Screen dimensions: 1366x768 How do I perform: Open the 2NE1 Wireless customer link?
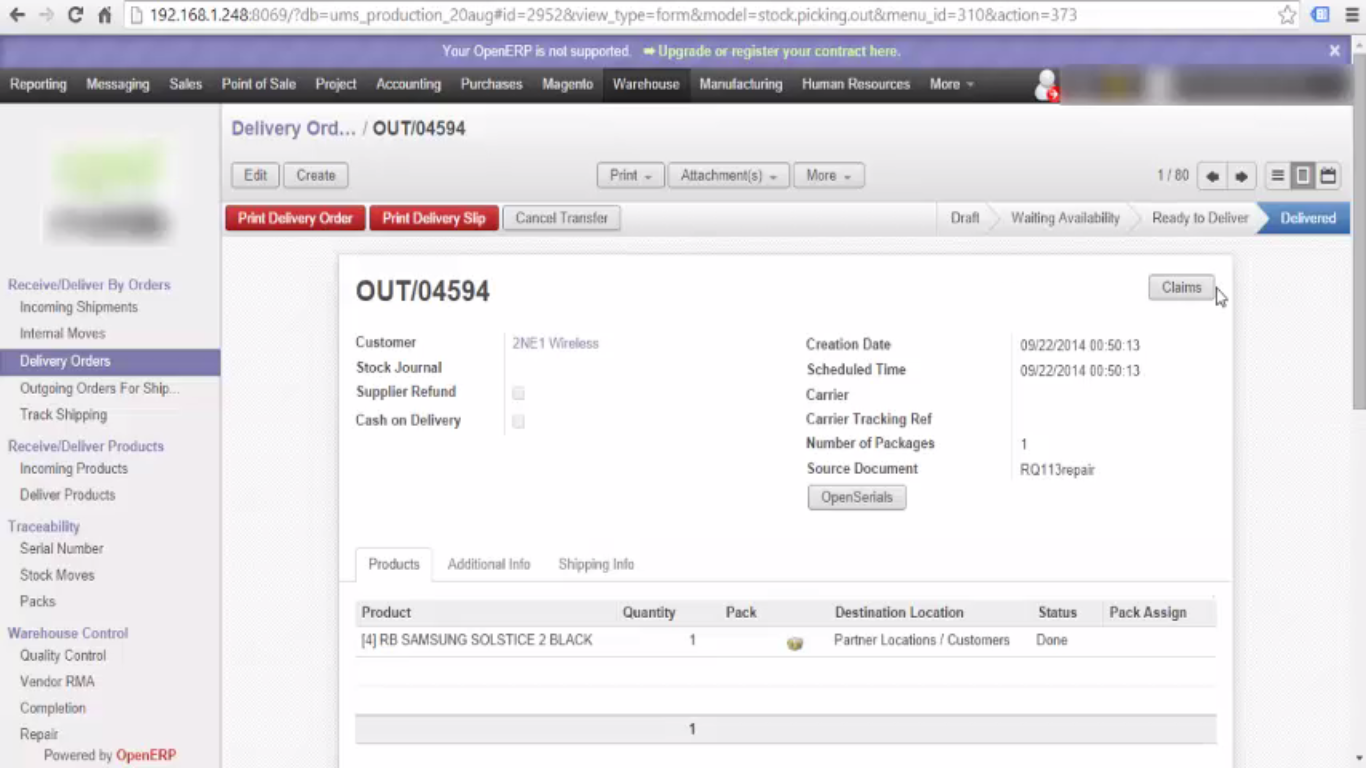pyautogui.click(x=555, y=343)
